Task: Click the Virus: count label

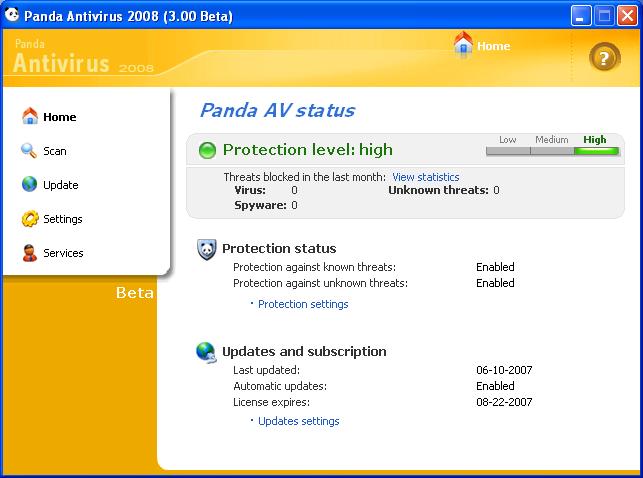Action: (250, 190)
